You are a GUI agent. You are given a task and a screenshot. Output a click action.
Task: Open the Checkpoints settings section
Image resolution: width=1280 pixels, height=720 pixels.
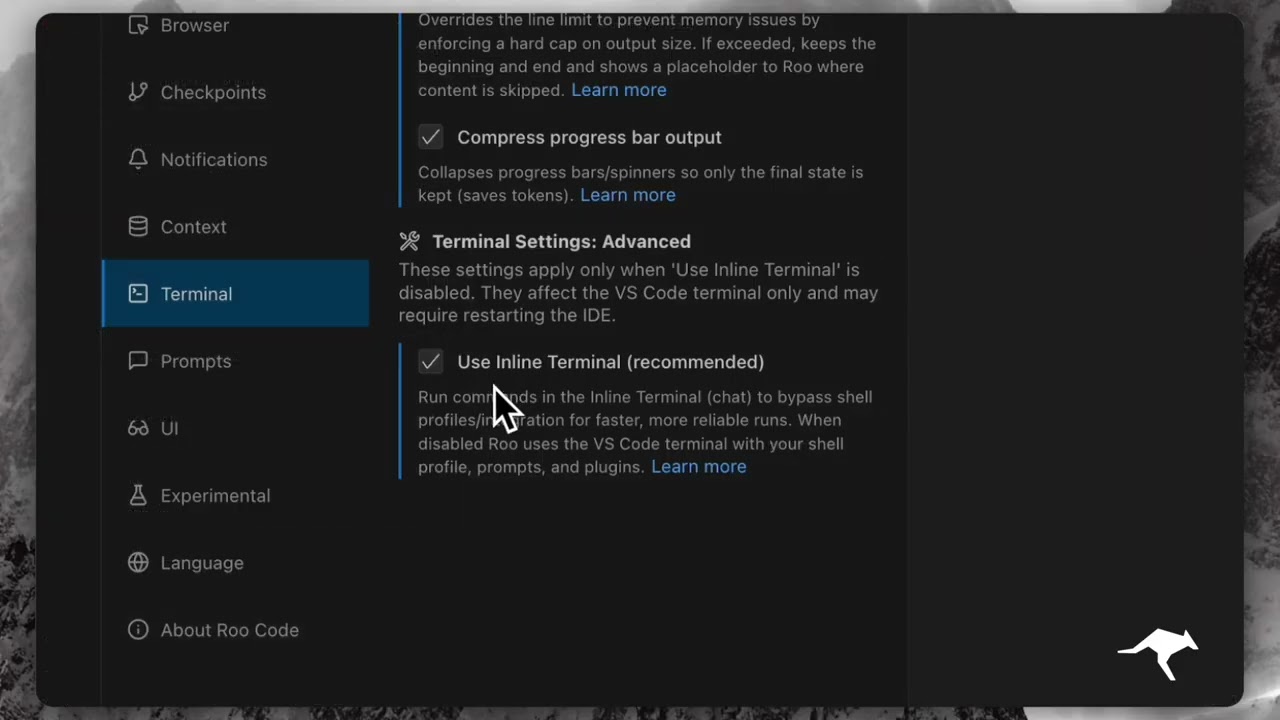(235, 92)
